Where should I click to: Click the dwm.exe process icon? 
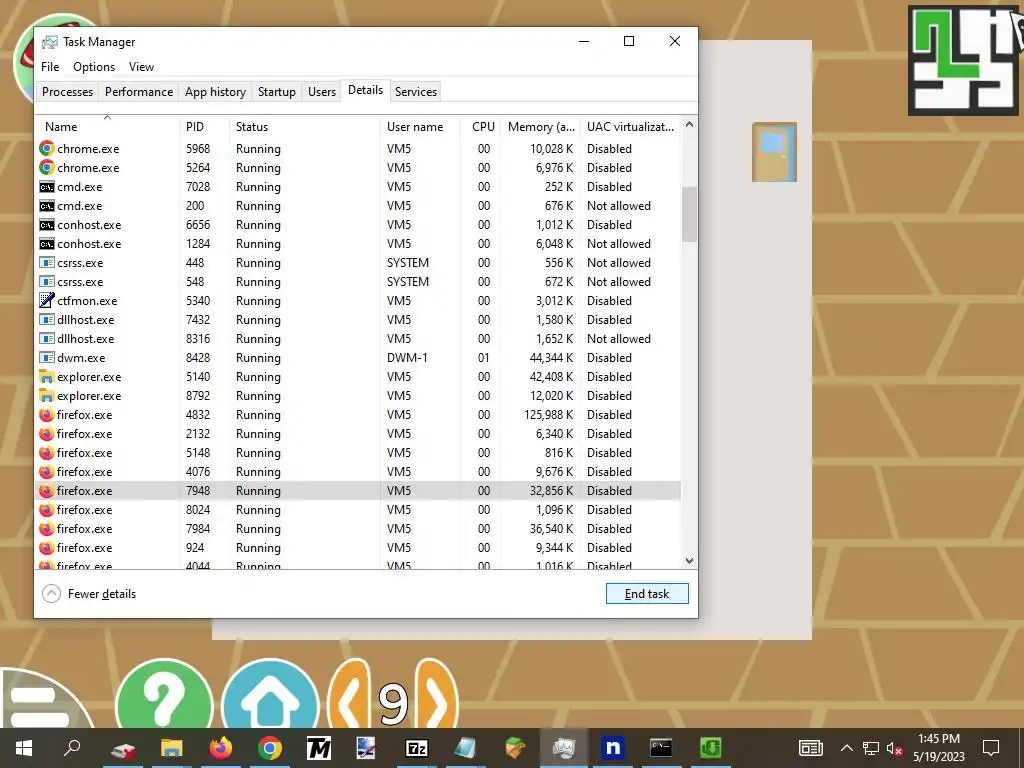46,358
